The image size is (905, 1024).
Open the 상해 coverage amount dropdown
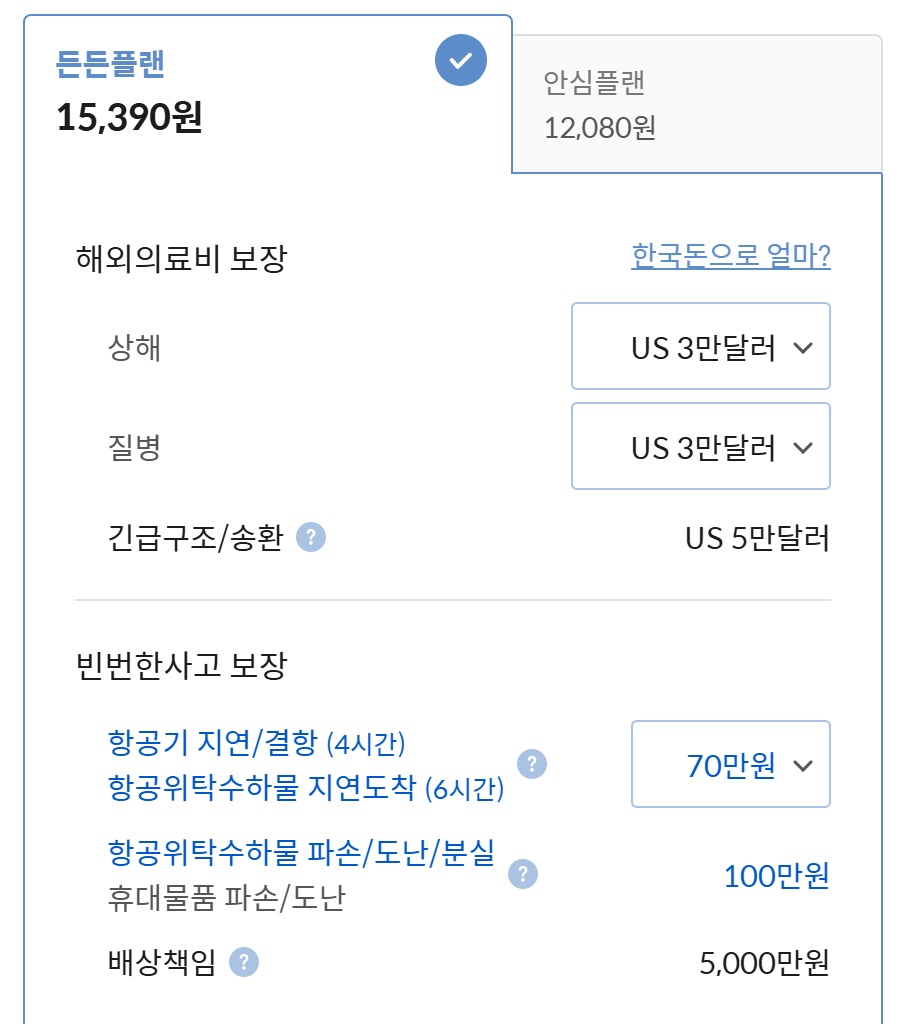[700, 346]
